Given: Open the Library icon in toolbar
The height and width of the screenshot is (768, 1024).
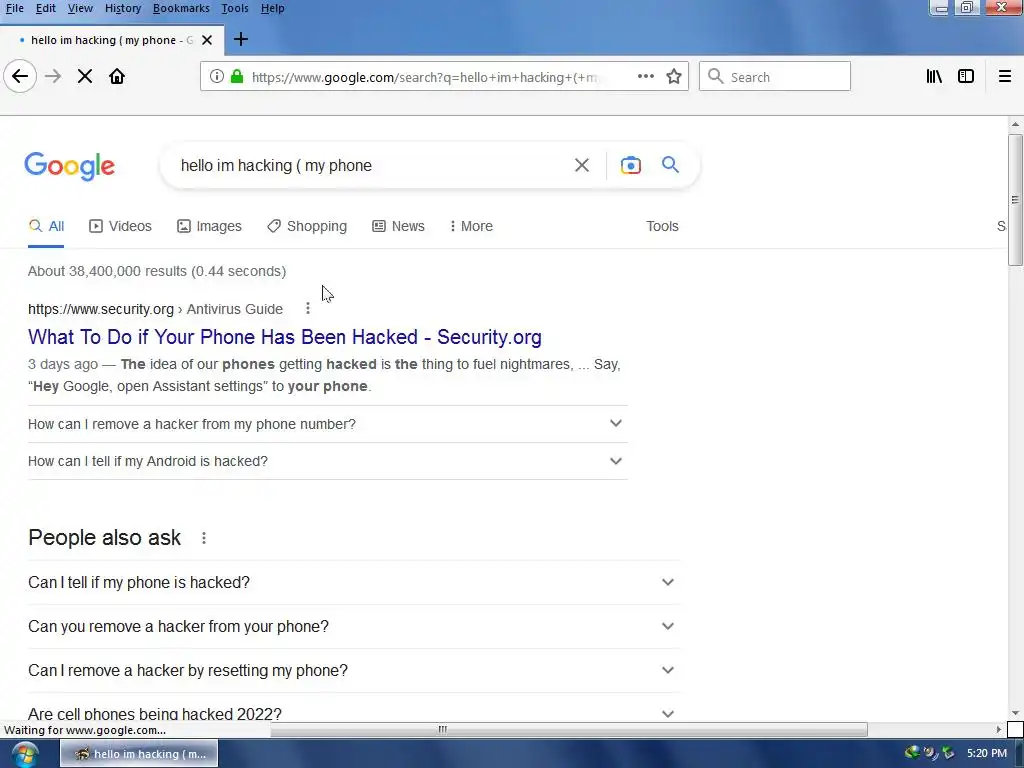Looking at the screenshot, I should (x=934, y=76).
